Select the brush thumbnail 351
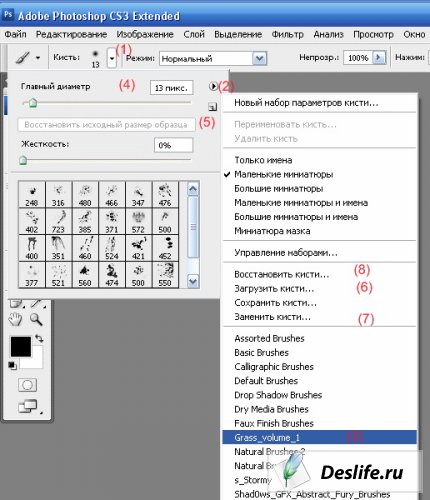 click(x=58, y=248)
